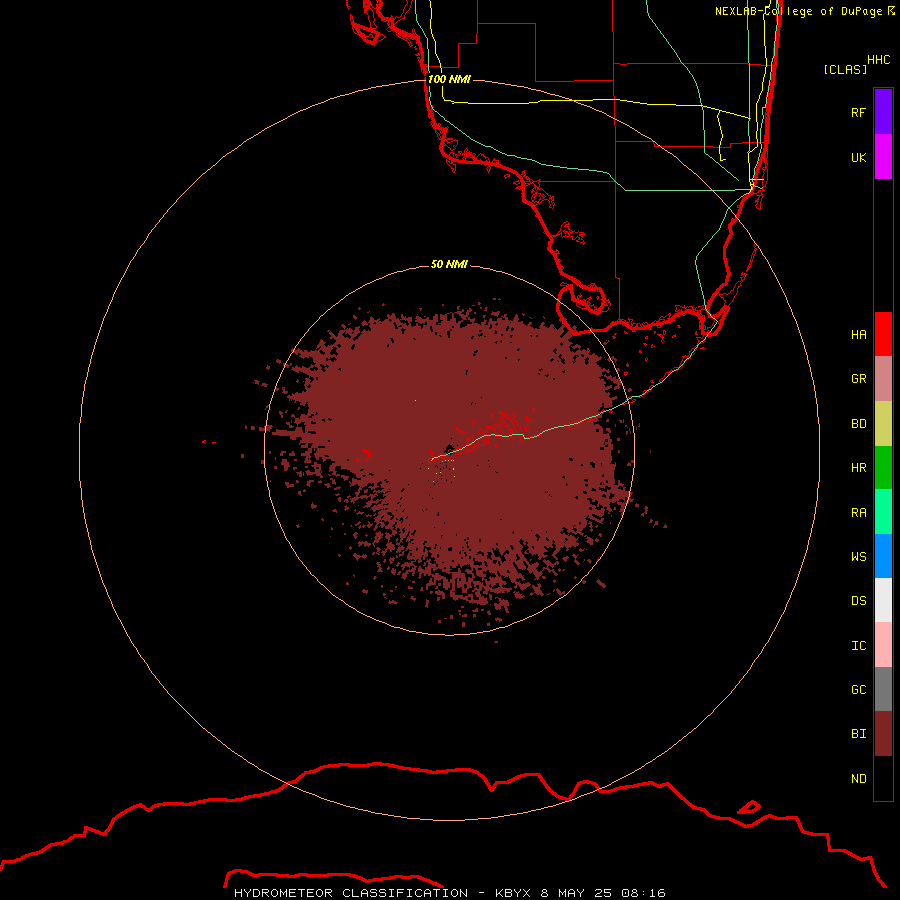This screenshot has height=900, width=900.
Task: Click the 08:16 timestamp
Action: point(645,893)
